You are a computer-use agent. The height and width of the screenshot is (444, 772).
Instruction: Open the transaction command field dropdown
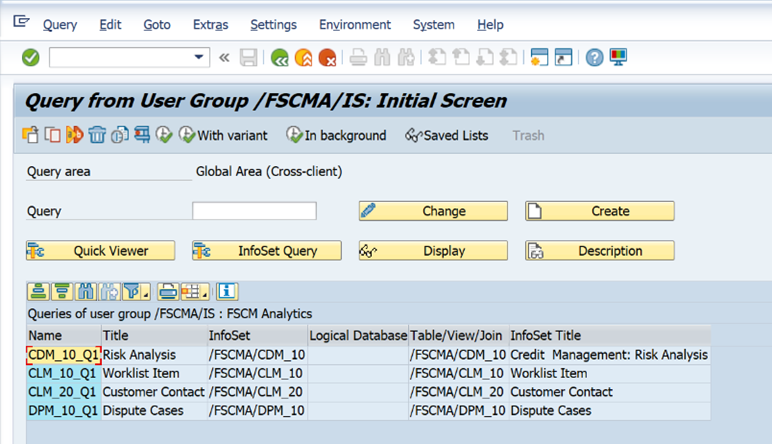199,57
